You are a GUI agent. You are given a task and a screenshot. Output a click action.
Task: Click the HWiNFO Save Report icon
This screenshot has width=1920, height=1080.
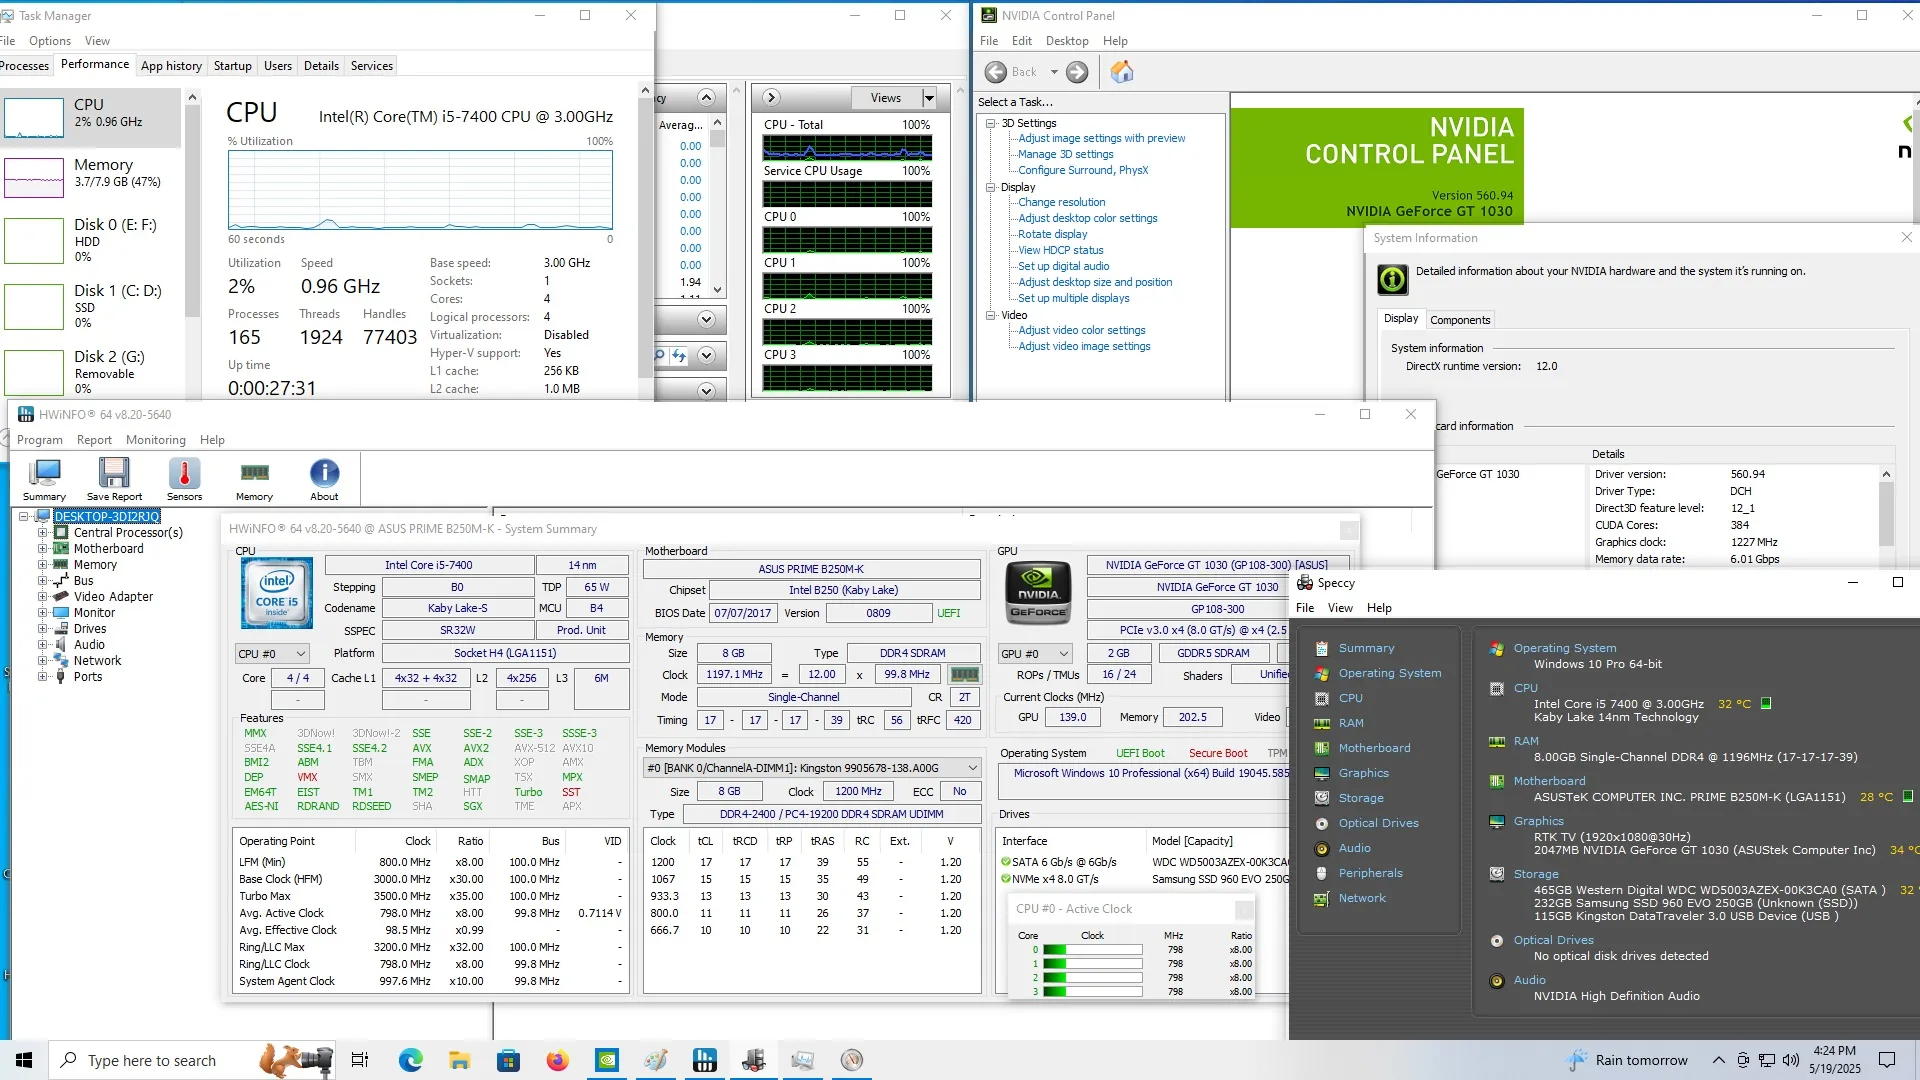(x=114, y=479)
